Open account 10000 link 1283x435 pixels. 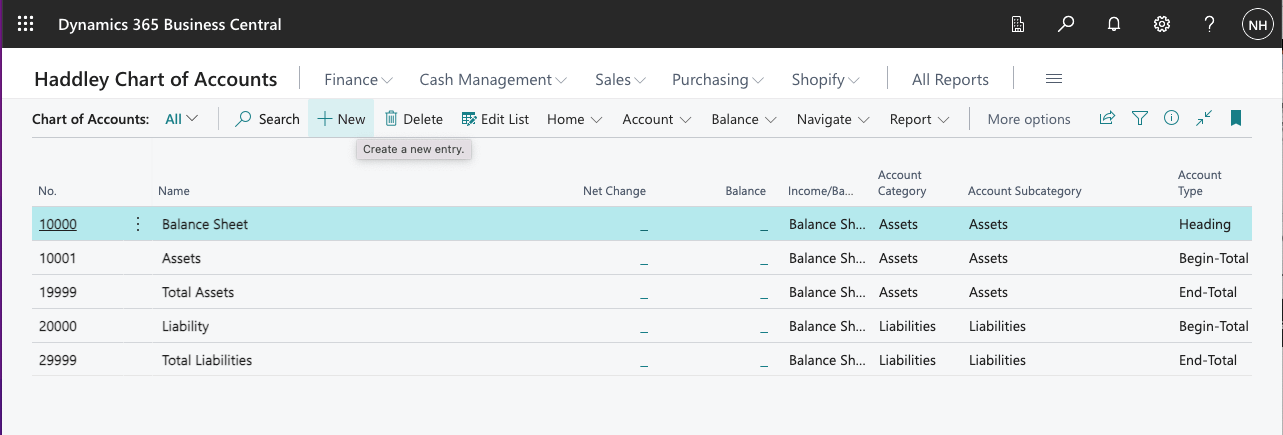coord(58,225)
